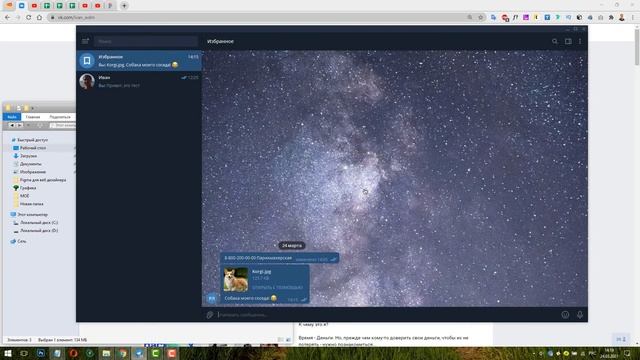This screenshot has width=640, height=360.
Task: Bookmark page with star icon
Action: 481,18
